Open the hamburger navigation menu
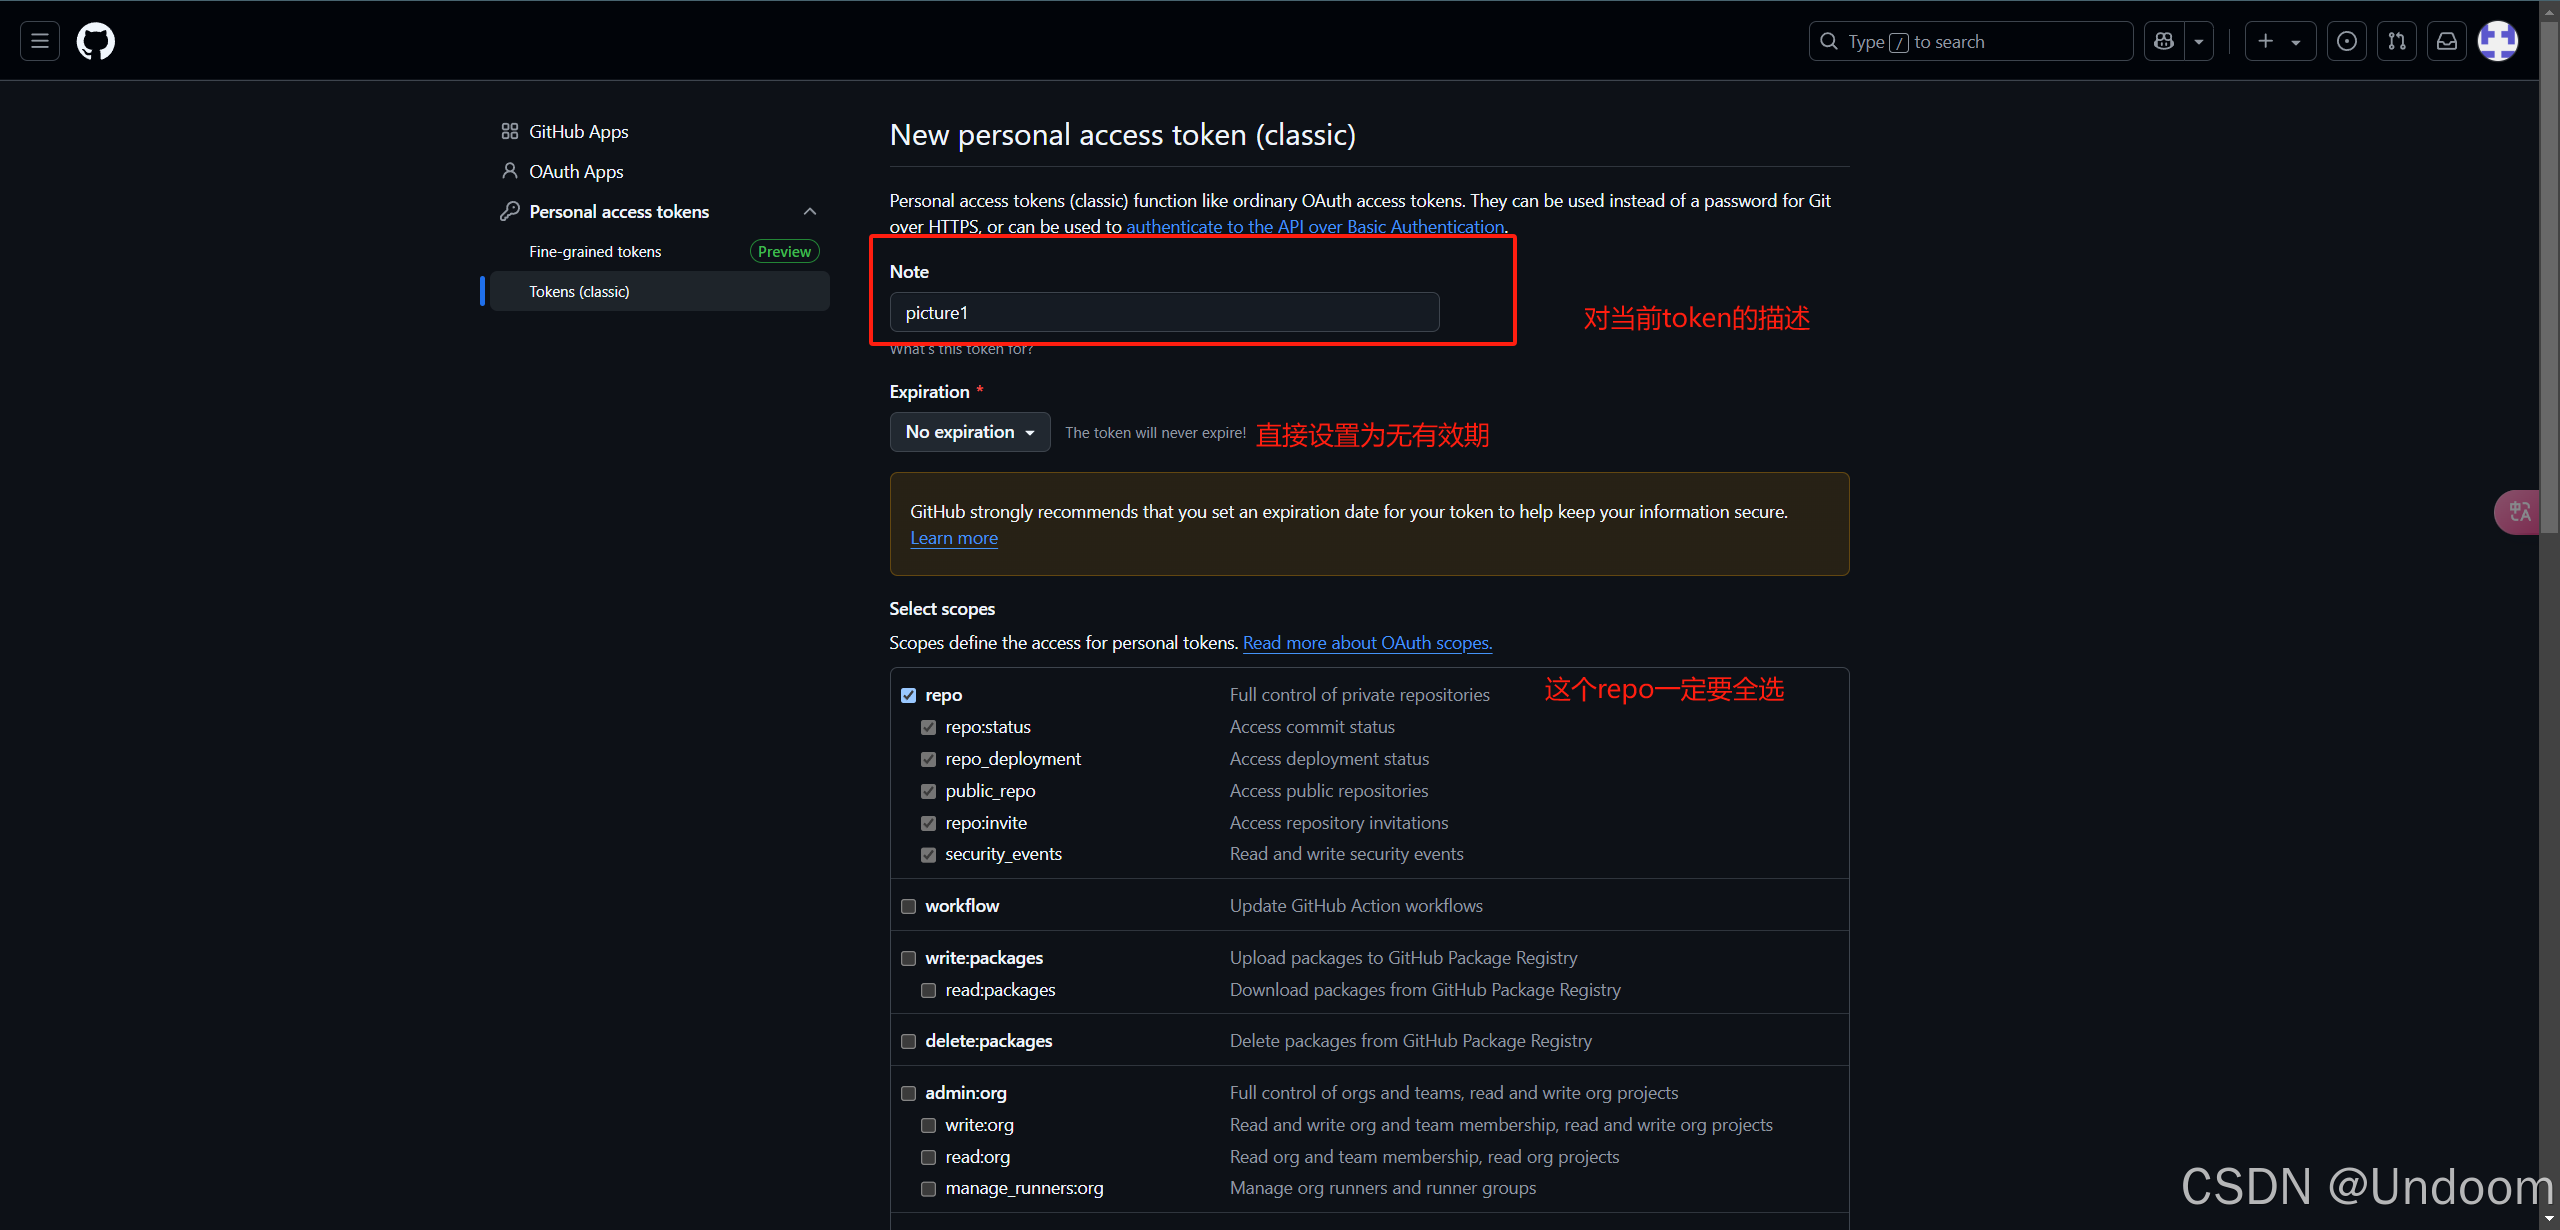Screen dimensions: 2560x1230 coord(40,41)
